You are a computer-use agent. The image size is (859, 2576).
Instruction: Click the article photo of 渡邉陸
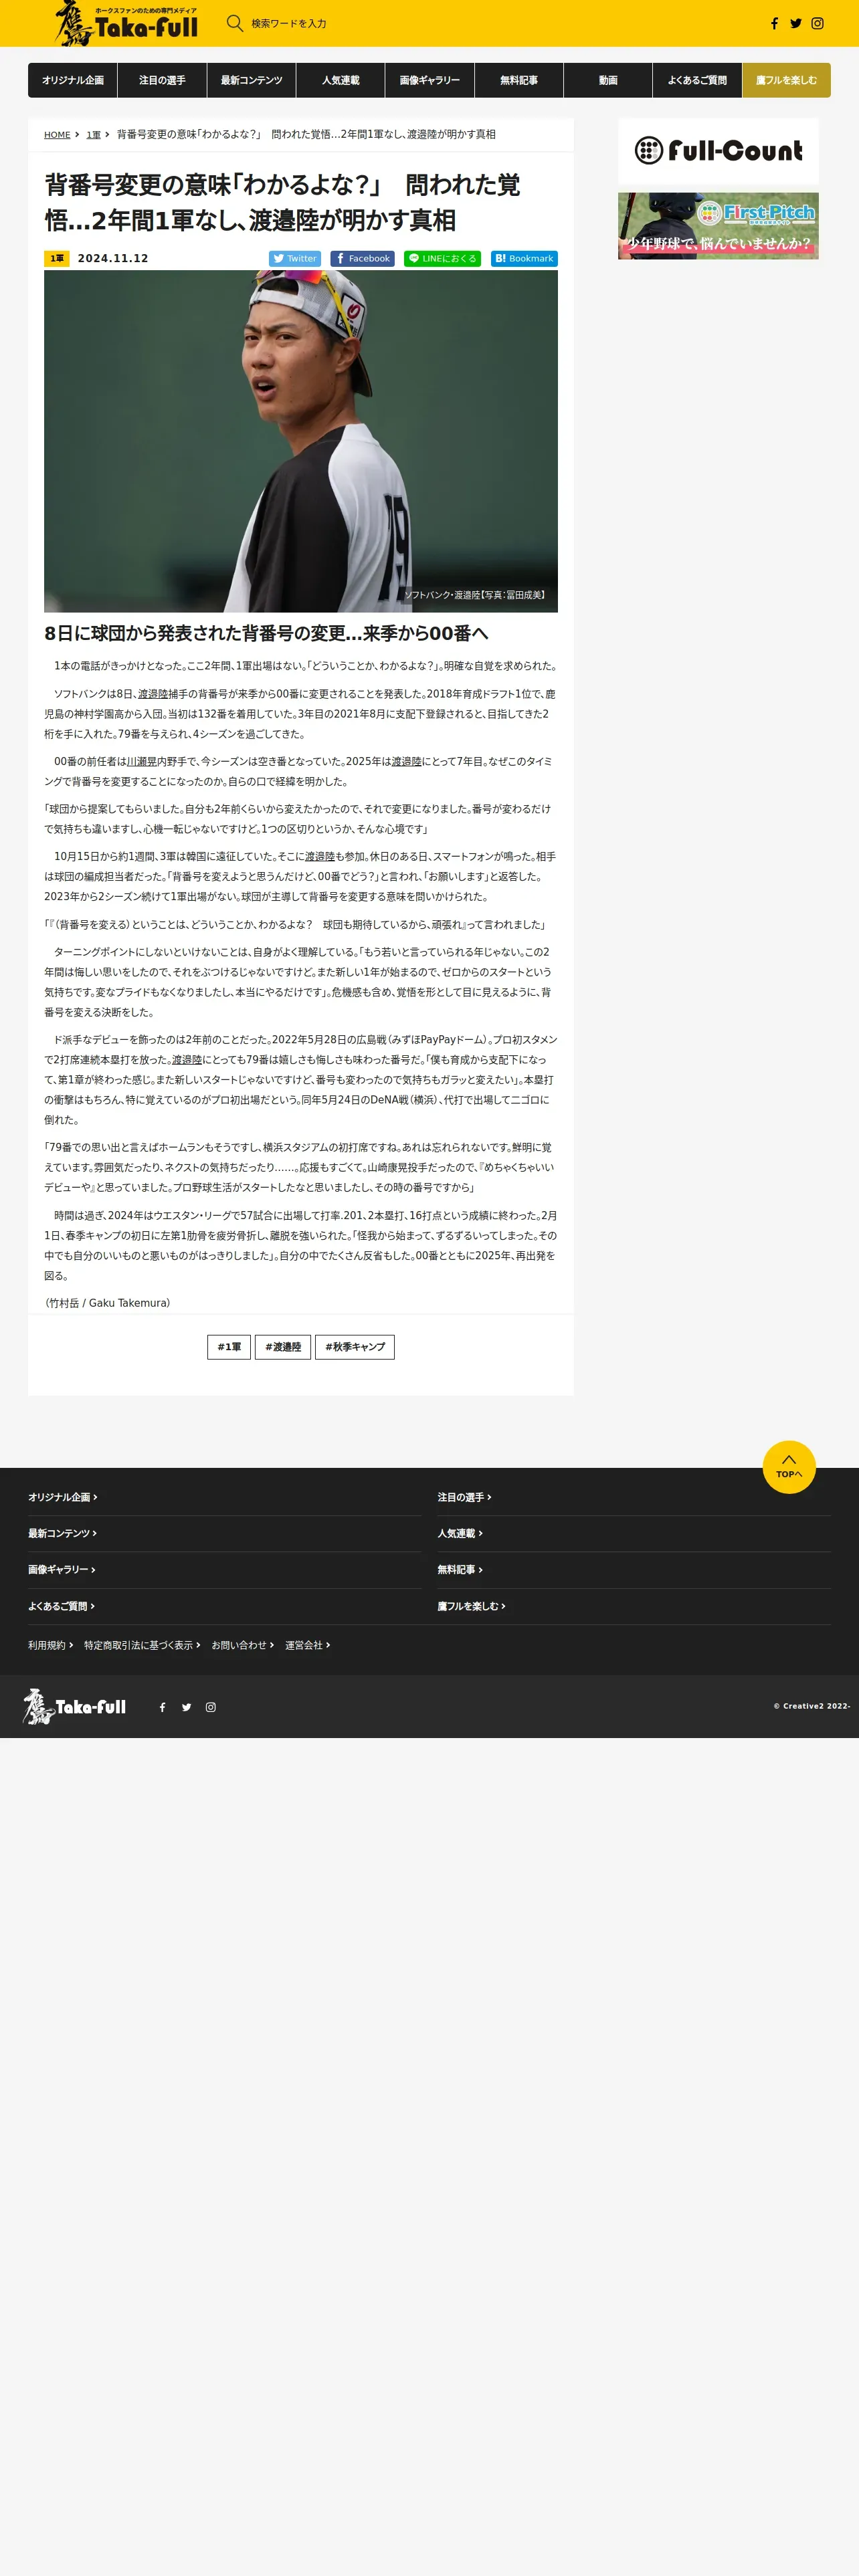[301, 441]
